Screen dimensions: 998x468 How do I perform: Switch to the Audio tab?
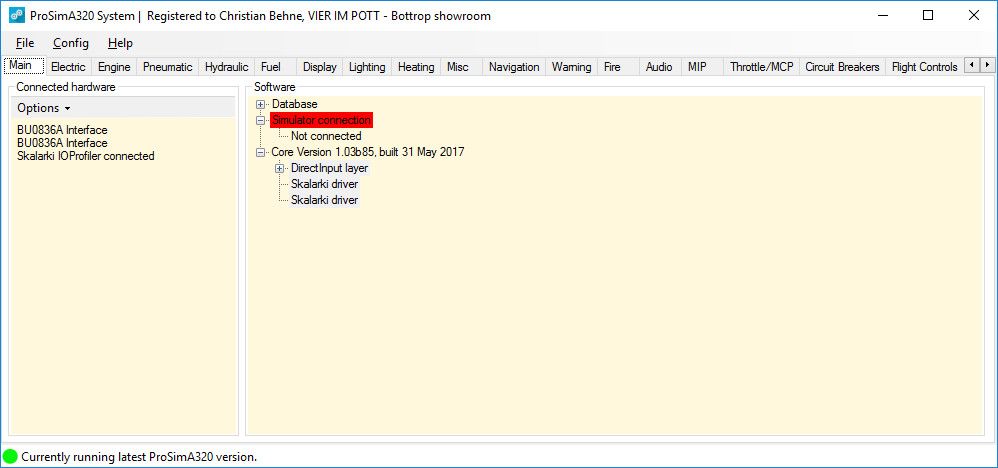[x=659, y=67]
